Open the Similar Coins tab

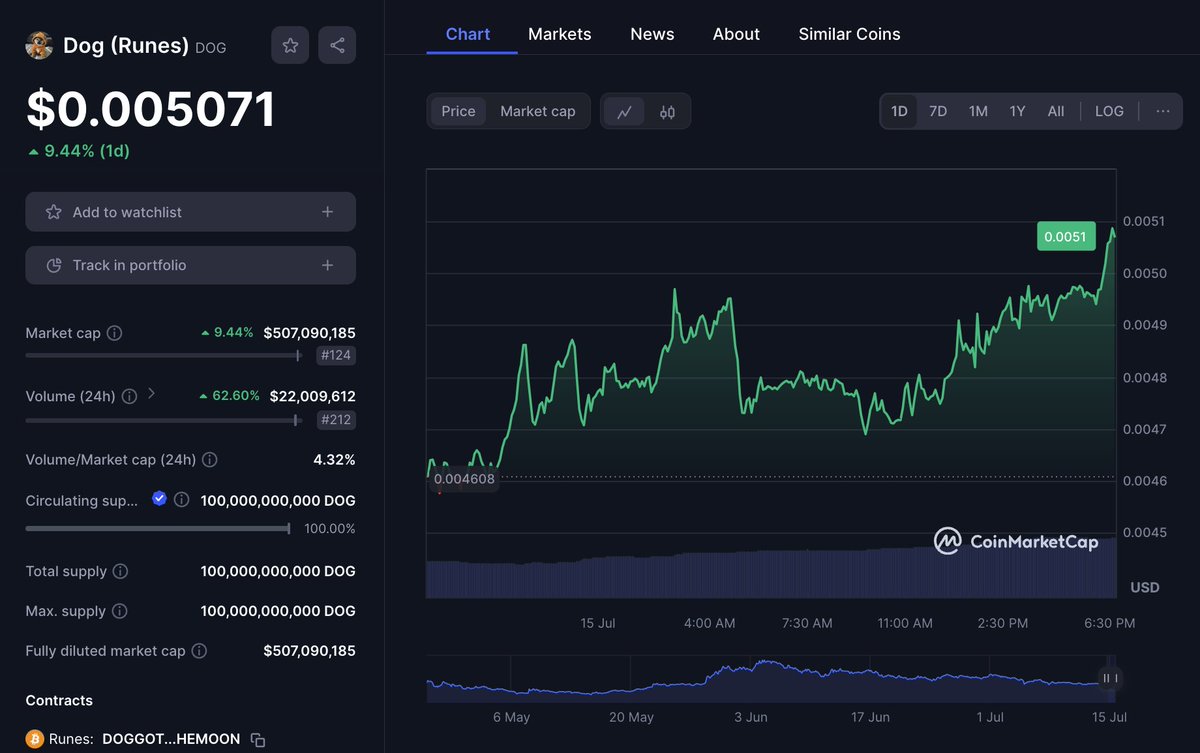click(849, 33)
